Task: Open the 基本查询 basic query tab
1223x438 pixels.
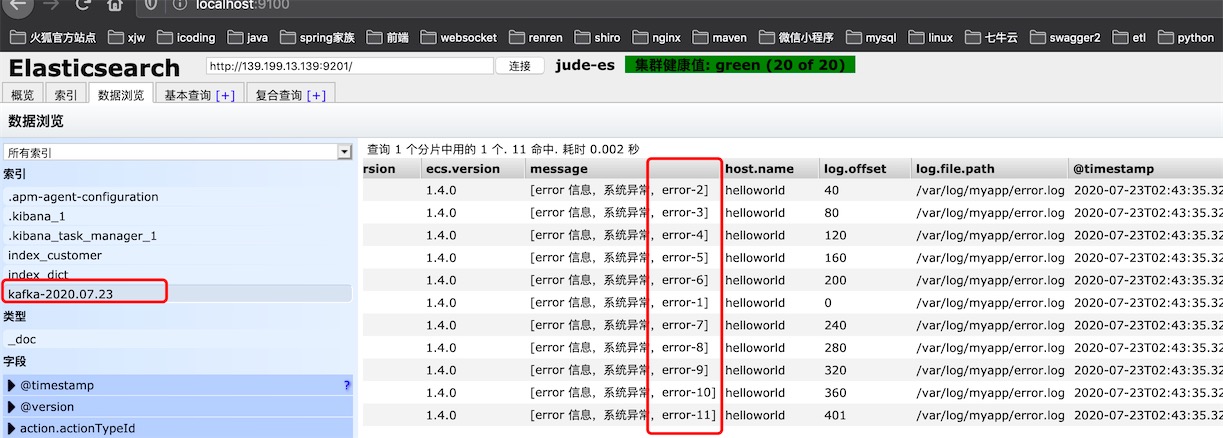Action: coord(198,95)
